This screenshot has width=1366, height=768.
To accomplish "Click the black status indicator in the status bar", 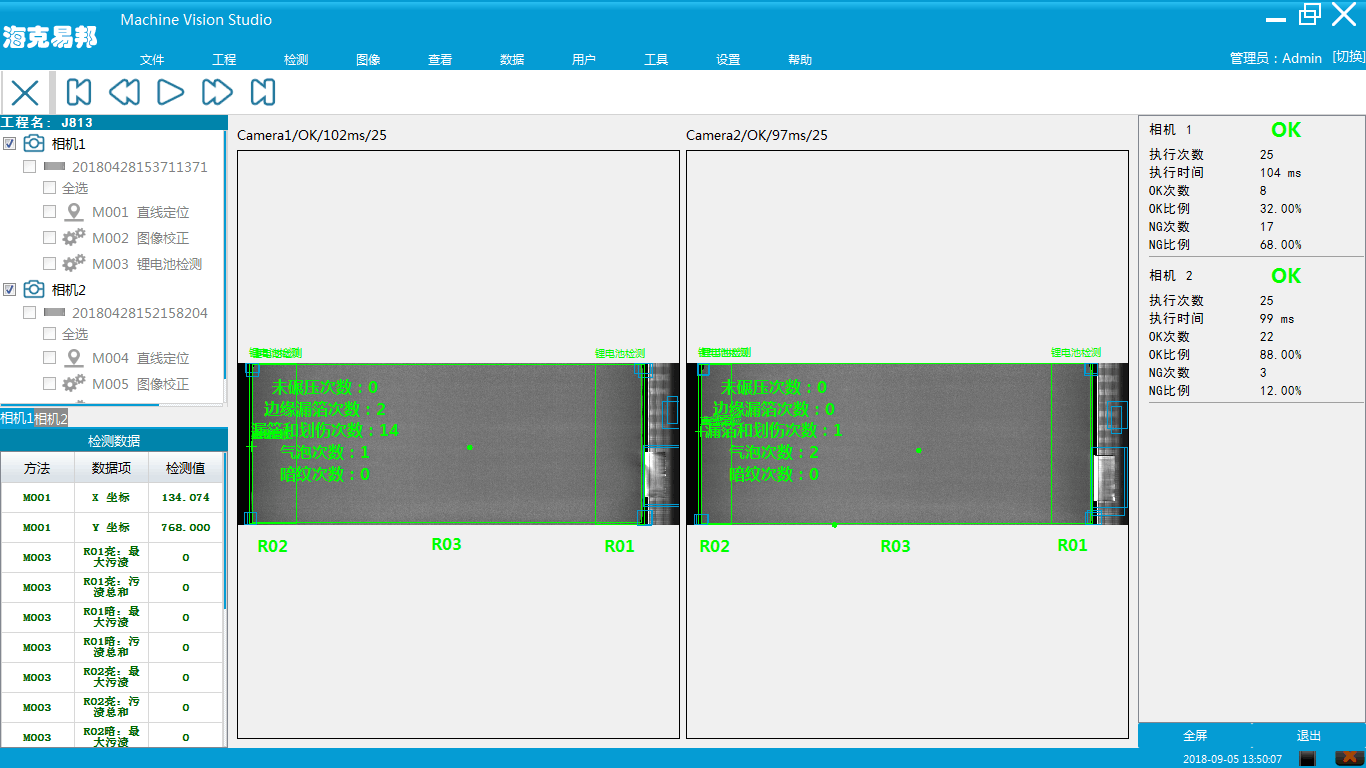I will [x=1307, y=759].
